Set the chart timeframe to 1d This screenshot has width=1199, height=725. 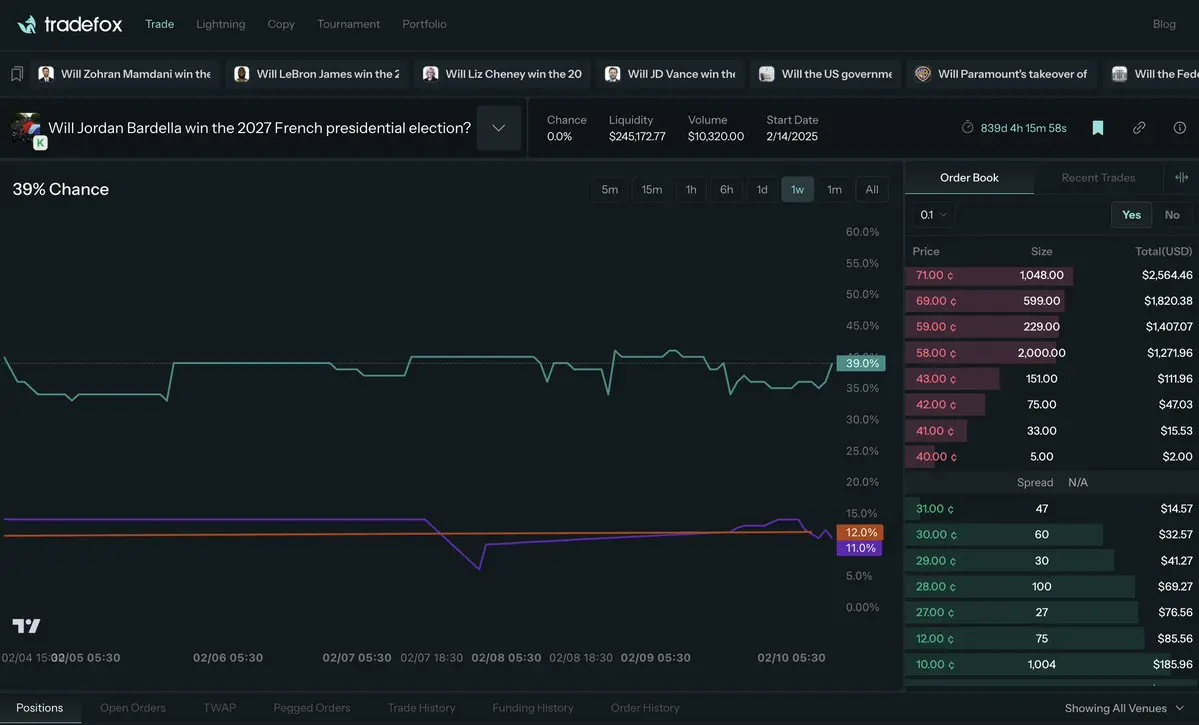point(762,190)
